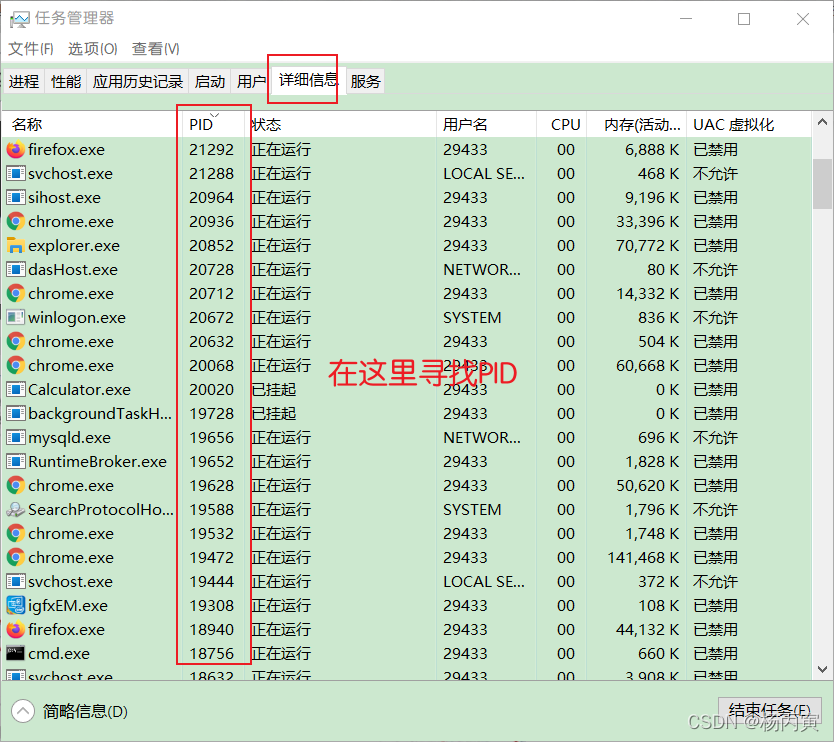Click the scrollbar down arrow
834x742 pixels.
tap(822, 669)
